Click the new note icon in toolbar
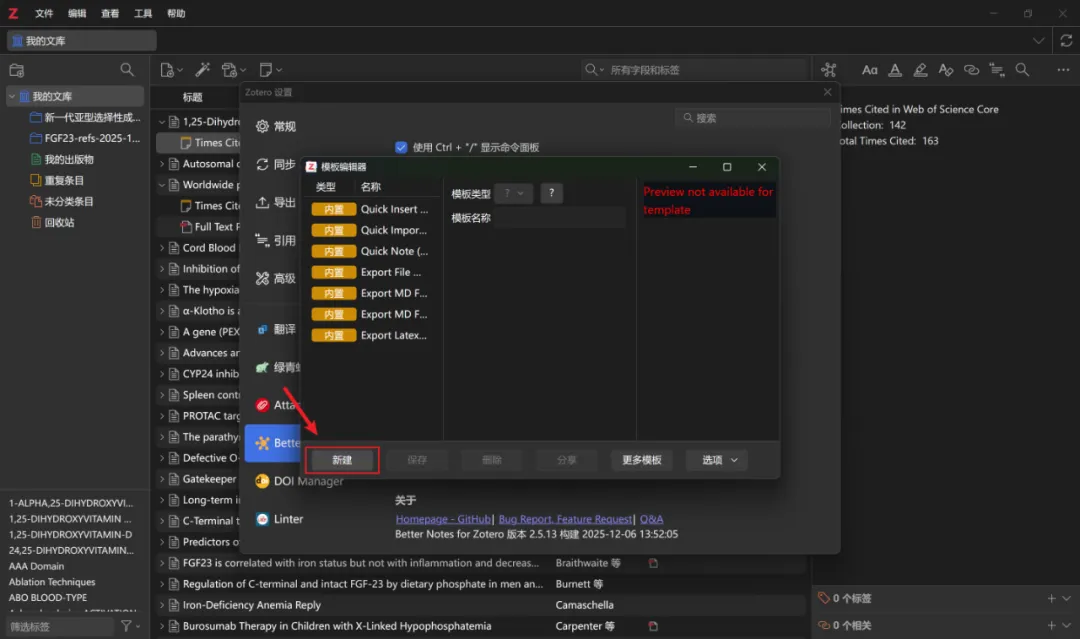 pyautogui.click(x=266, y=70)
